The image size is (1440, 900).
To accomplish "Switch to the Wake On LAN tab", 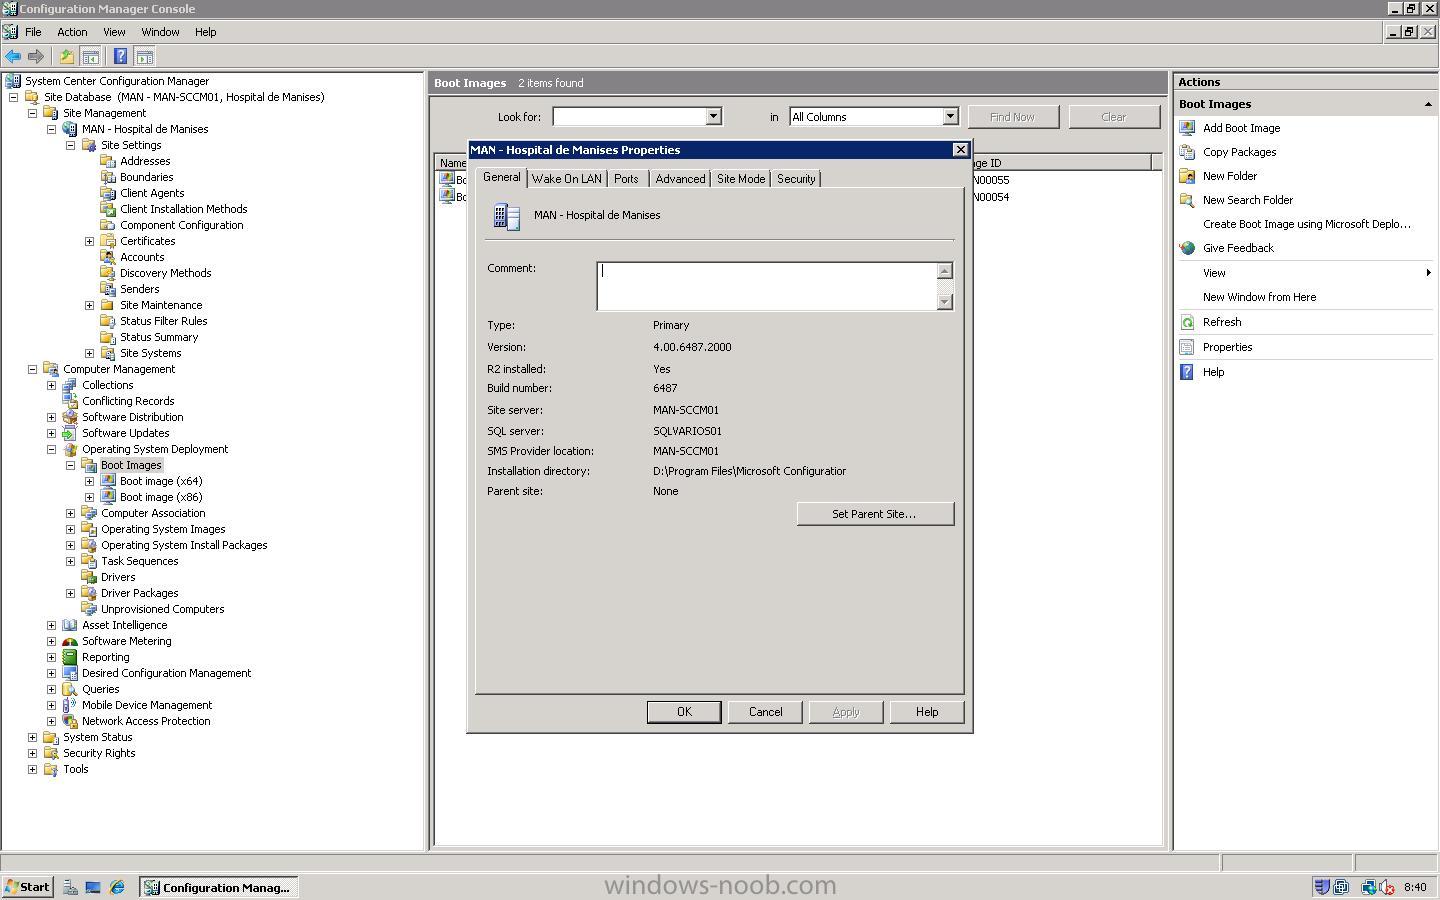I will (567, 179).
